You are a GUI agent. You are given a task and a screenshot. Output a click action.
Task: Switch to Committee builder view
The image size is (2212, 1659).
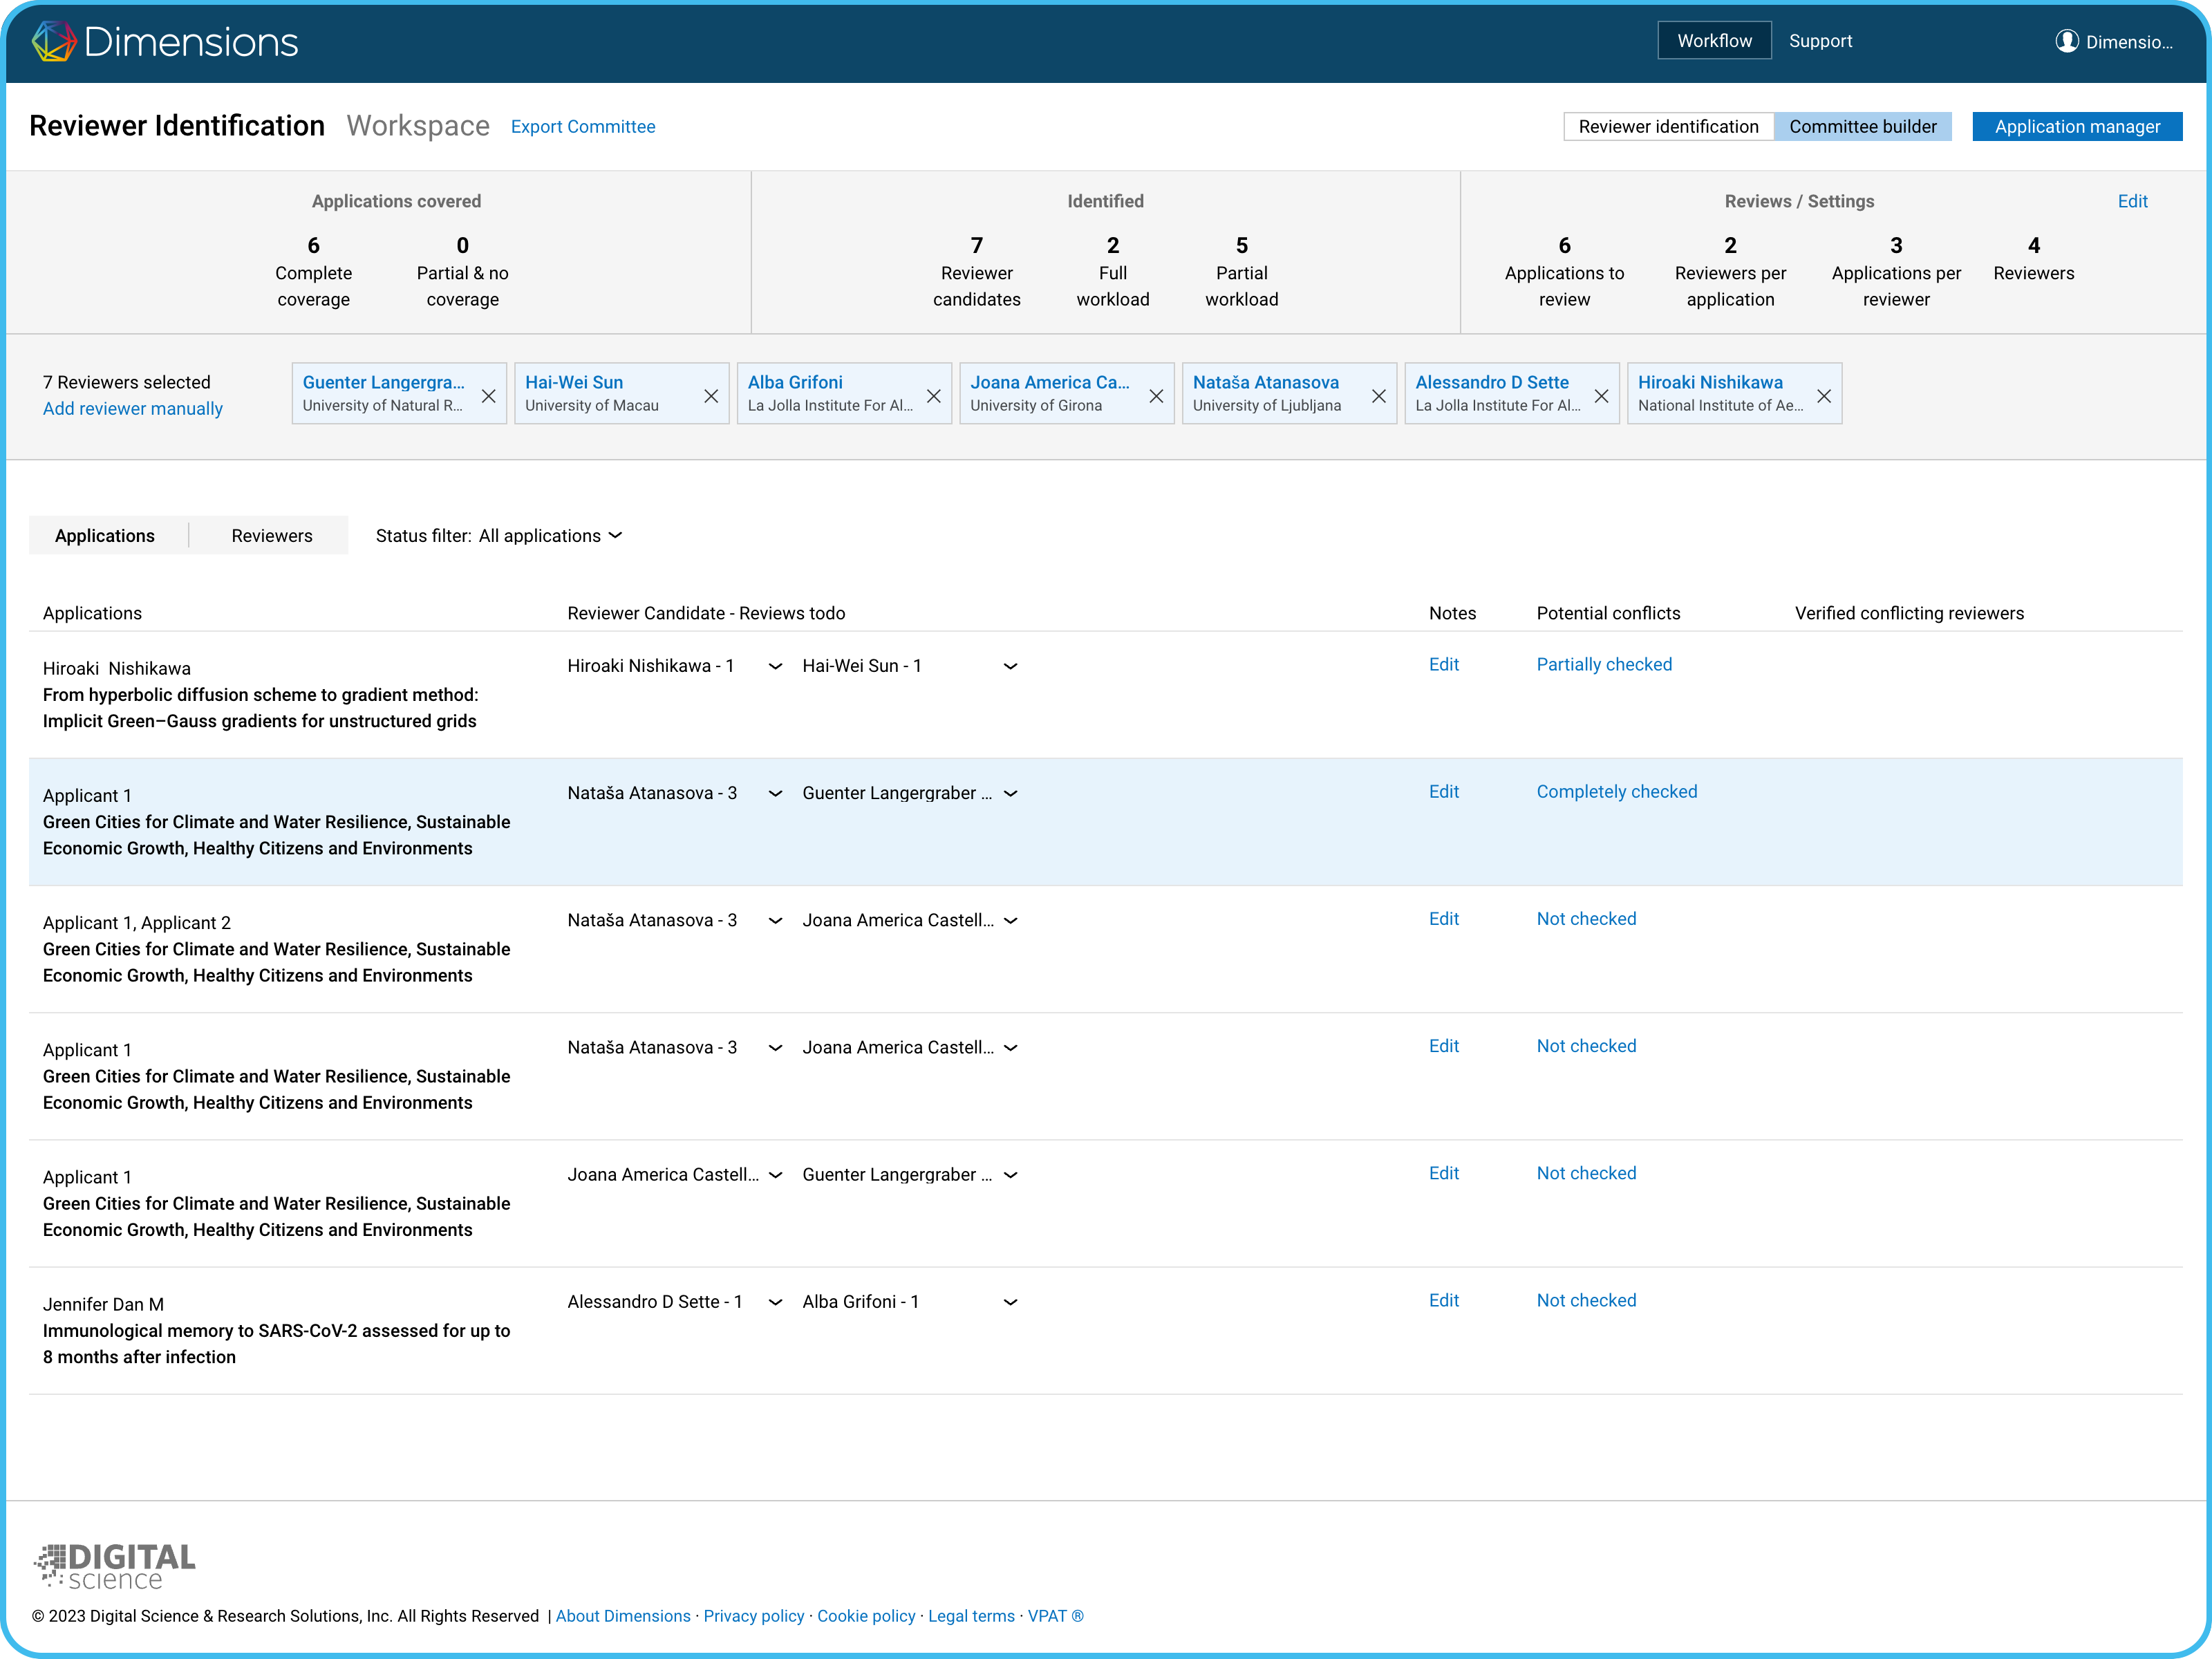[1862, 127]
